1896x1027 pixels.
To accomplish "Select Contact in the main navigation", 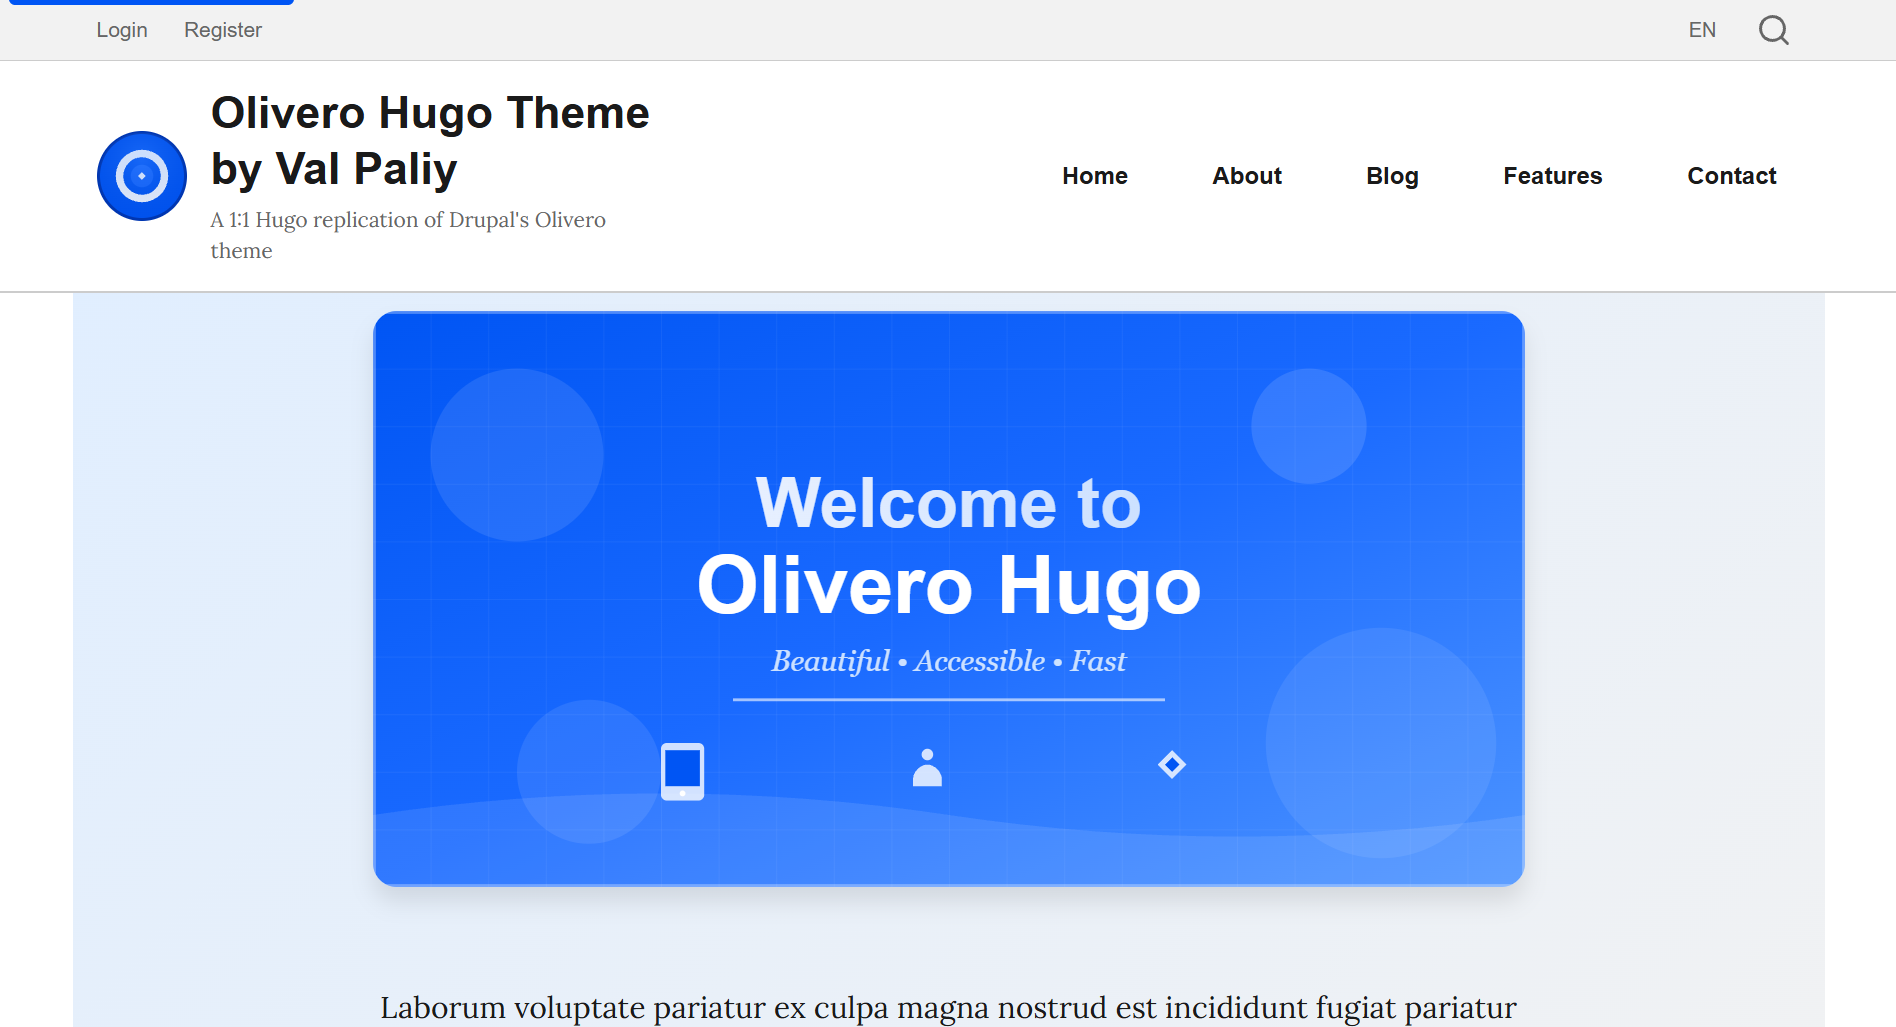I will (x=1731, y=176).
